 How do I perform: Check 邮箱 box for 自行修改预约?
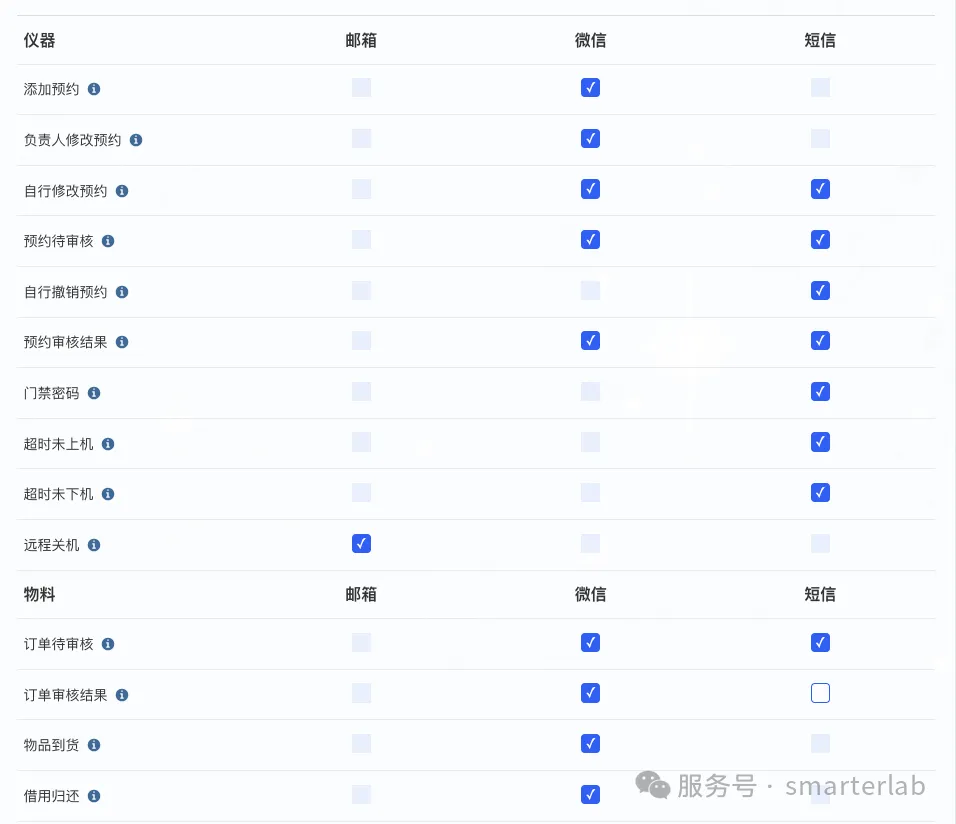(362, 189)
